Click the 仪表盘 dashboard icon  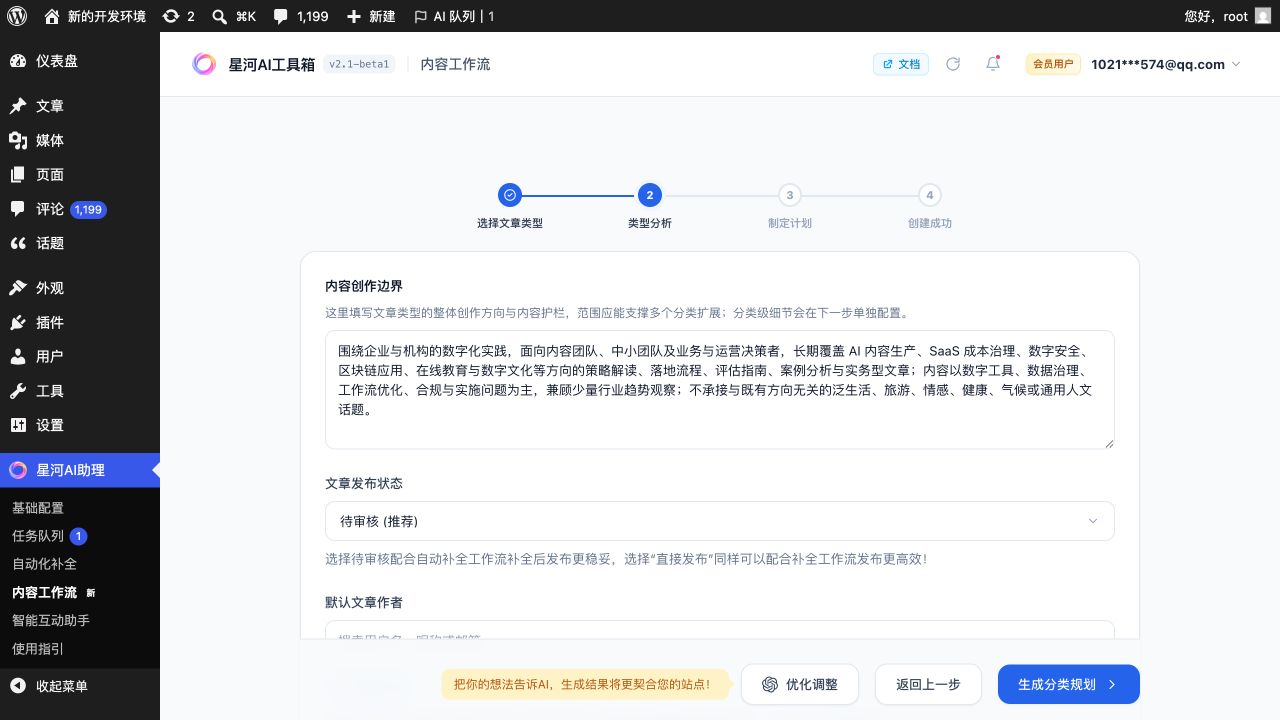click(x=18, y=61)
